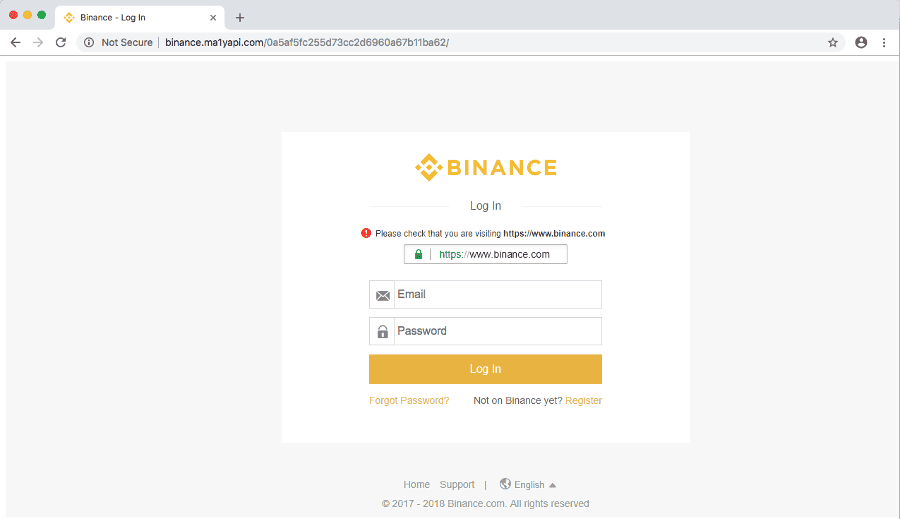
Task: Follow the Register link
Action: pyautogui.click(x=584, y=401)
